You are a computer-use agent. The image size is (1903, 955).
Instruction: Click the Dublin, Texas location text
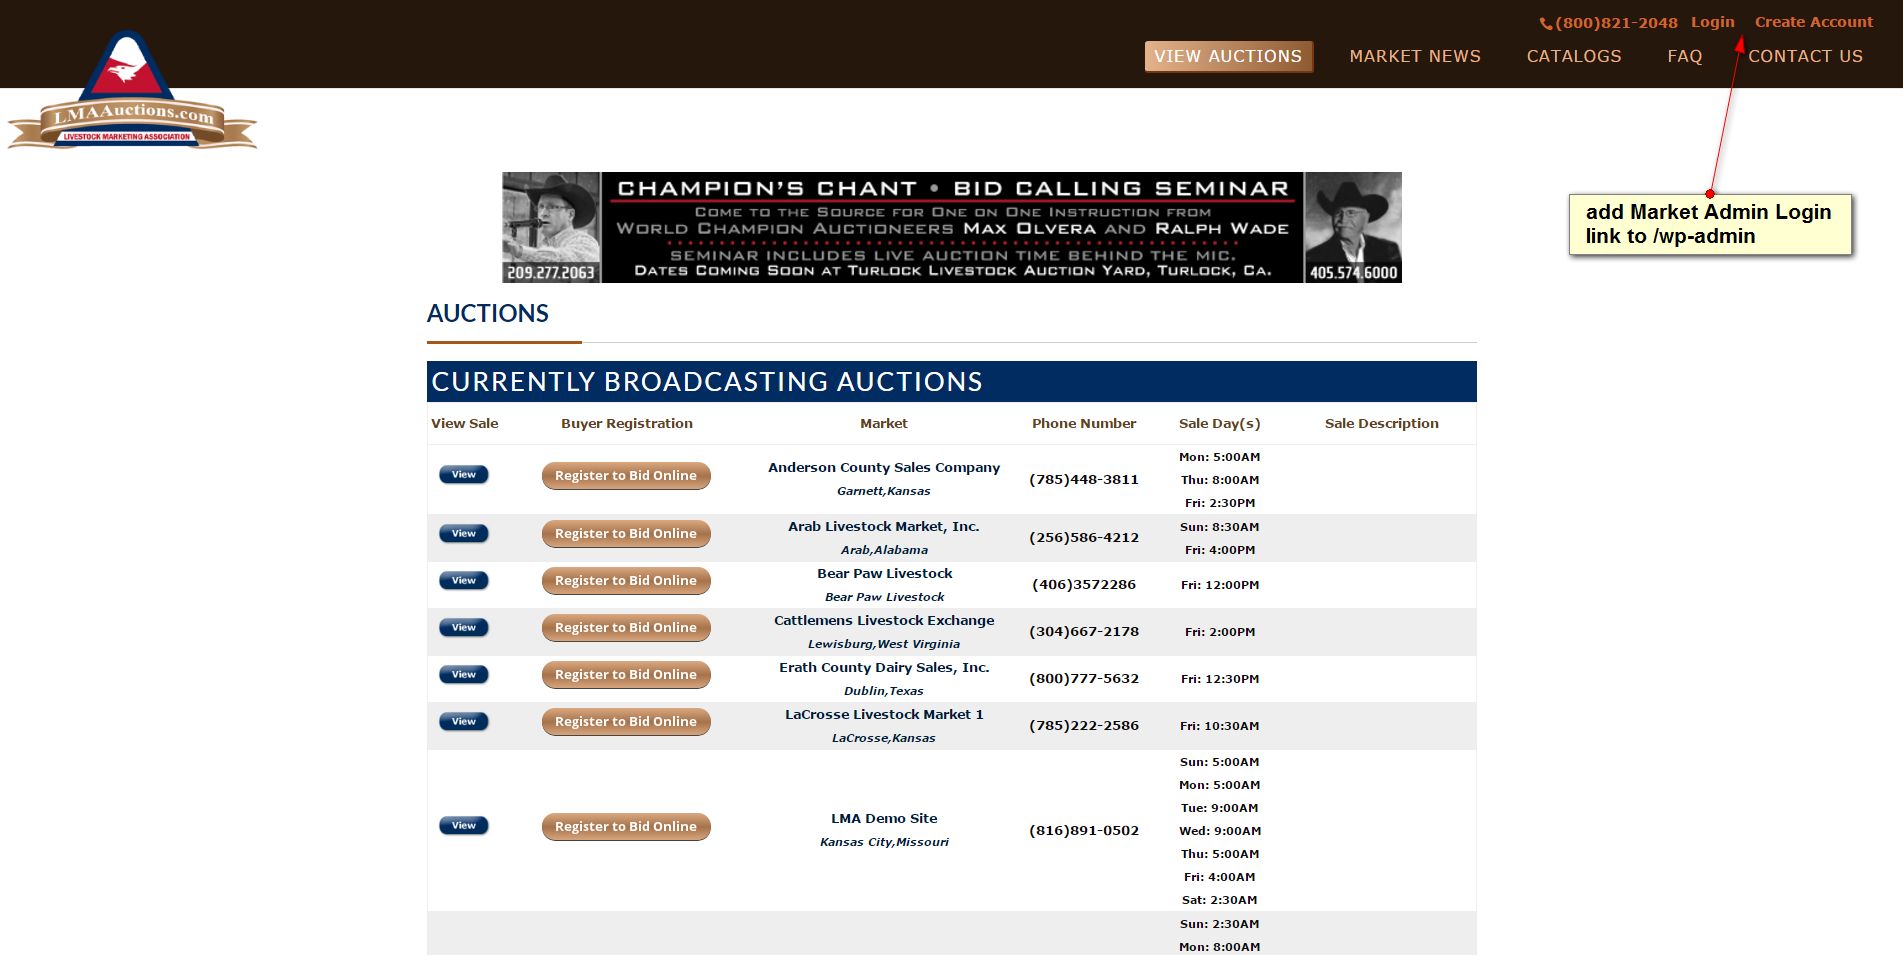(x=884, y=691)
